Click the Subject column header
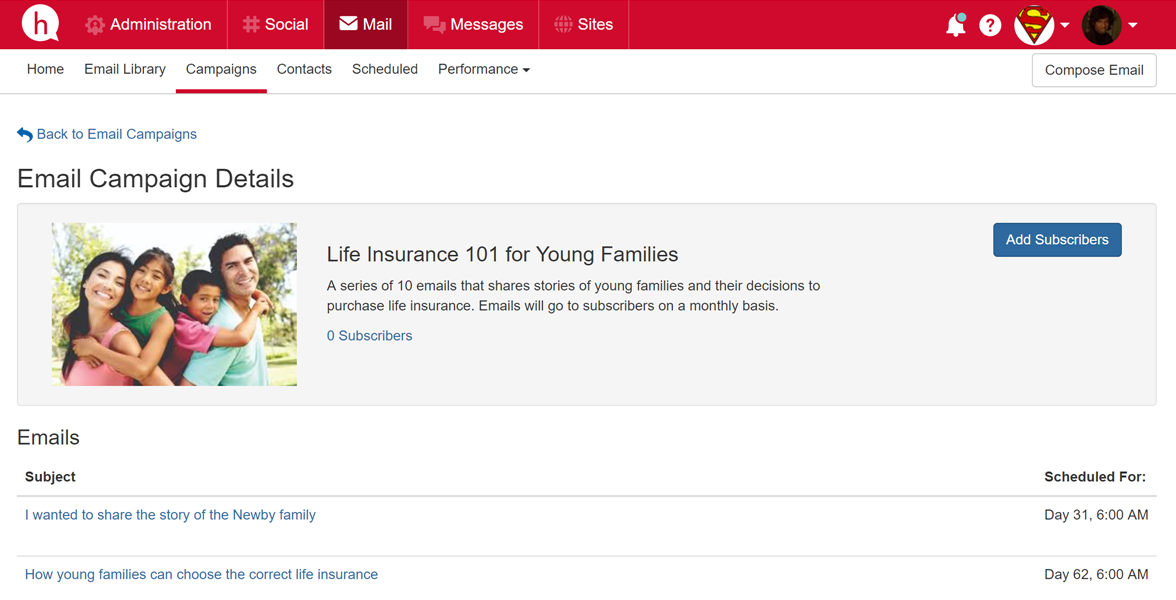Image resolution: width=1176 pixels, height=600 pixels. click(x=50, y=477)
